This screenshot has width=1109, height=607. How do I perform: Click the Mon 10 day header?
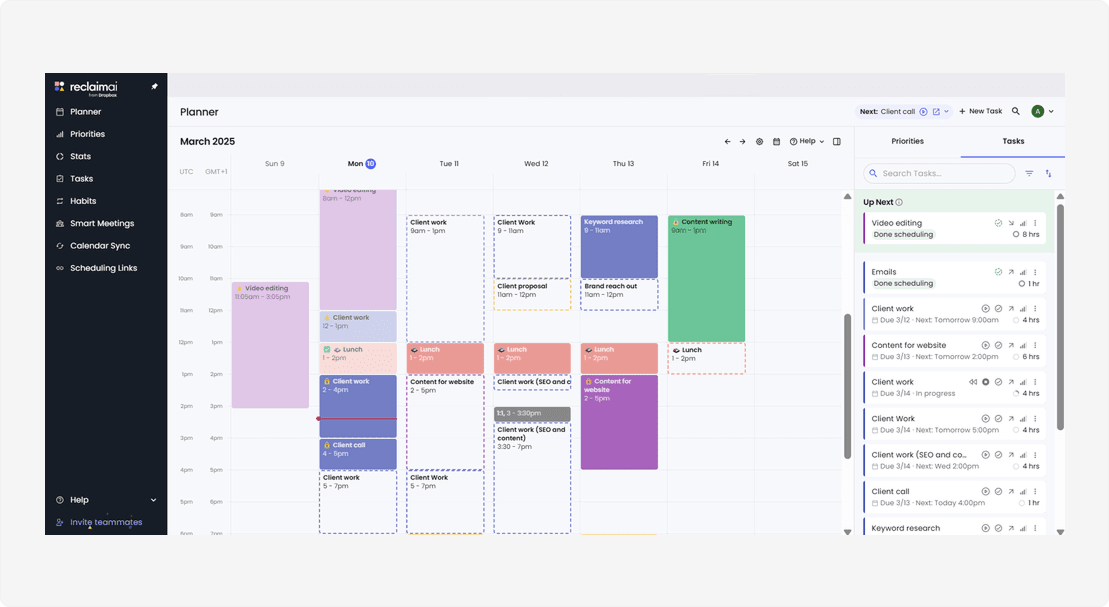(361, 163)
